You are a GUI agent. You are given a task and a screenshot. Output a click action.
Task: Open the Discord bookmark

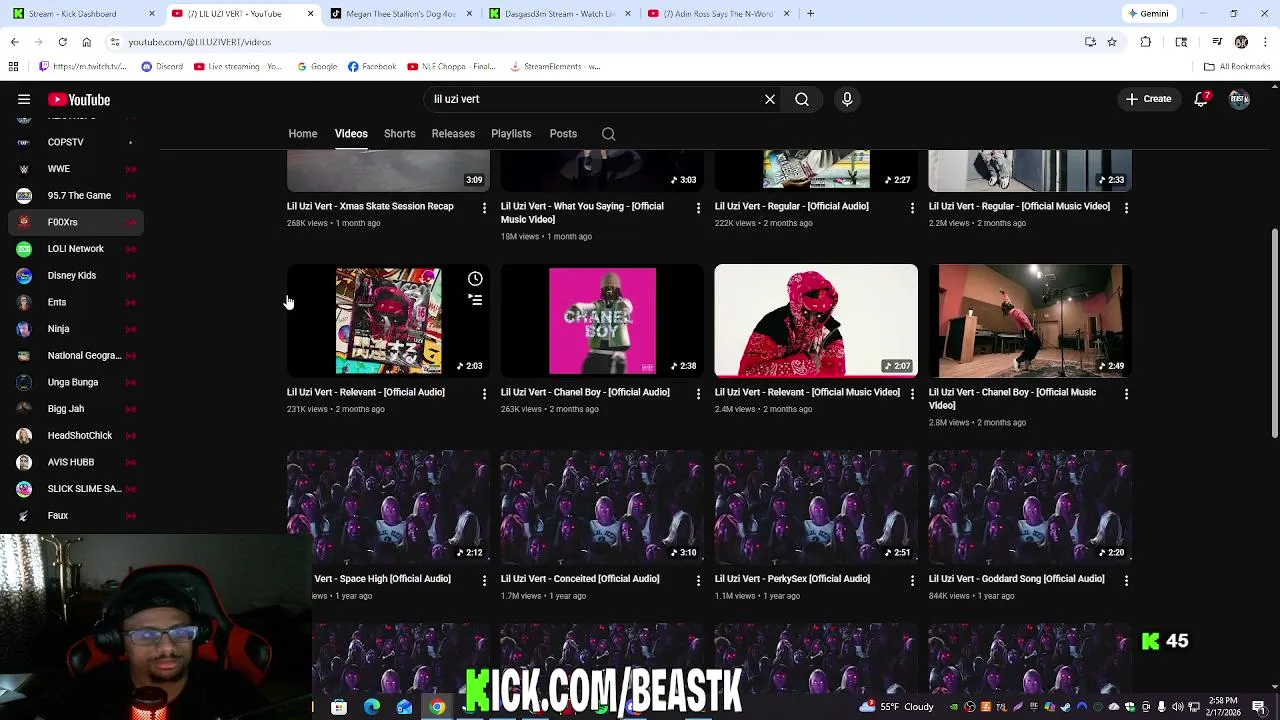pyautogui.click(x=162, y=67)
